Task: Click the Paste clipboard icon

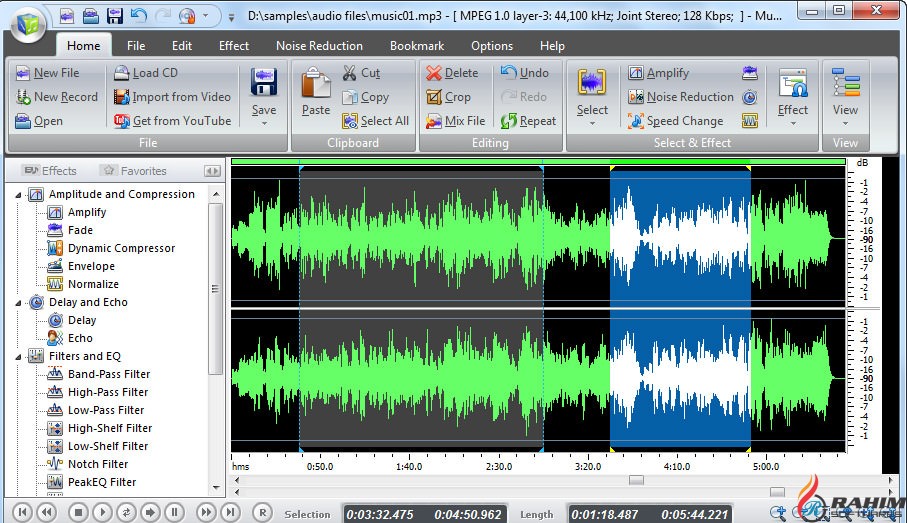Action: (x=315, y=85)
